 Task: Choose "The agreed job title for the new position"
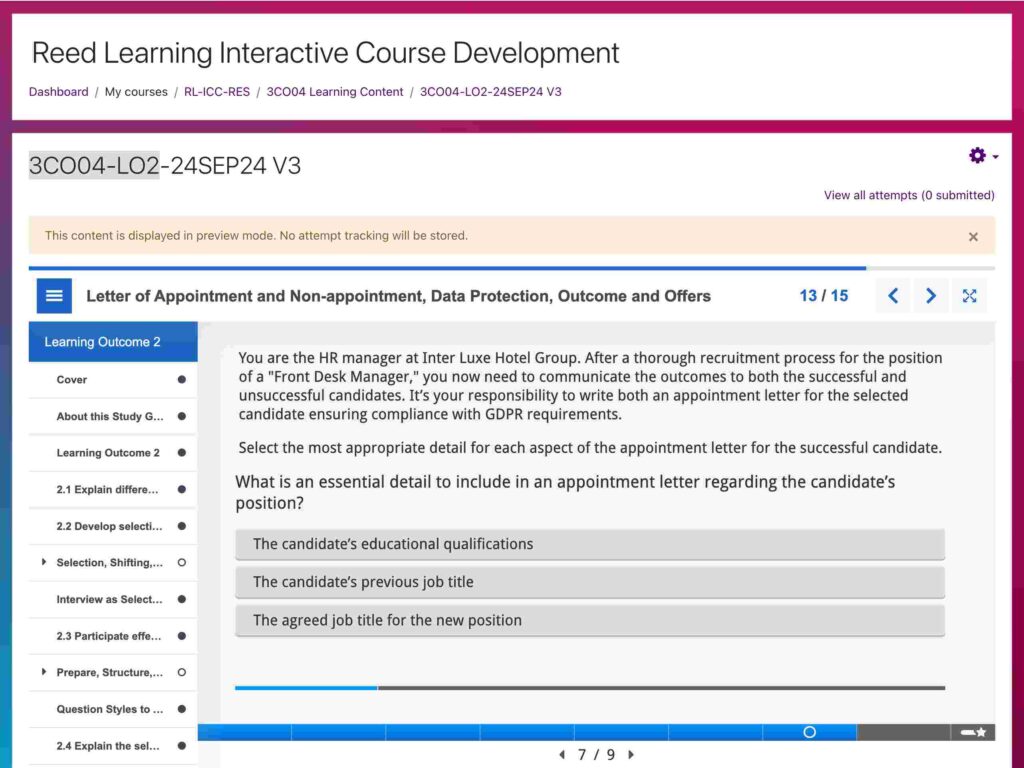589,620
